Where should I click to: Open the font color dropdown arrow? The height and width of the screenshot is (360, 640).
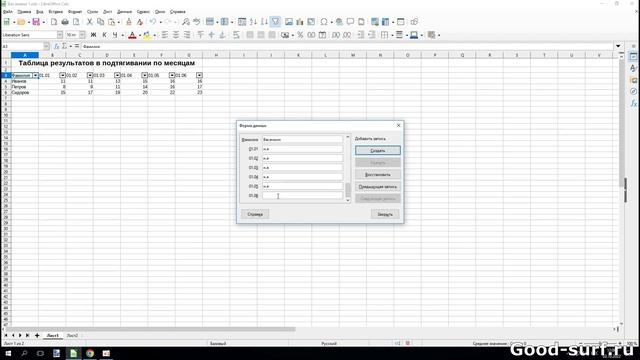point(140,35)
